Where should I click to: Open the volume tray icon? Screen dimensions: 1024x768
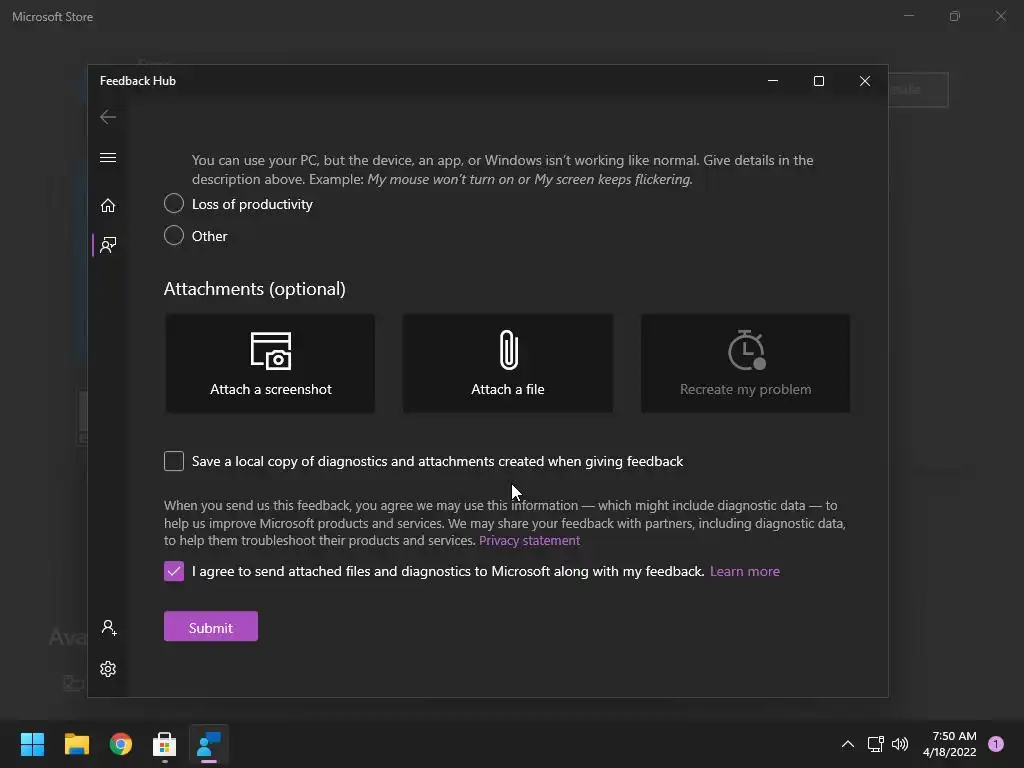[x=900, y=744]
